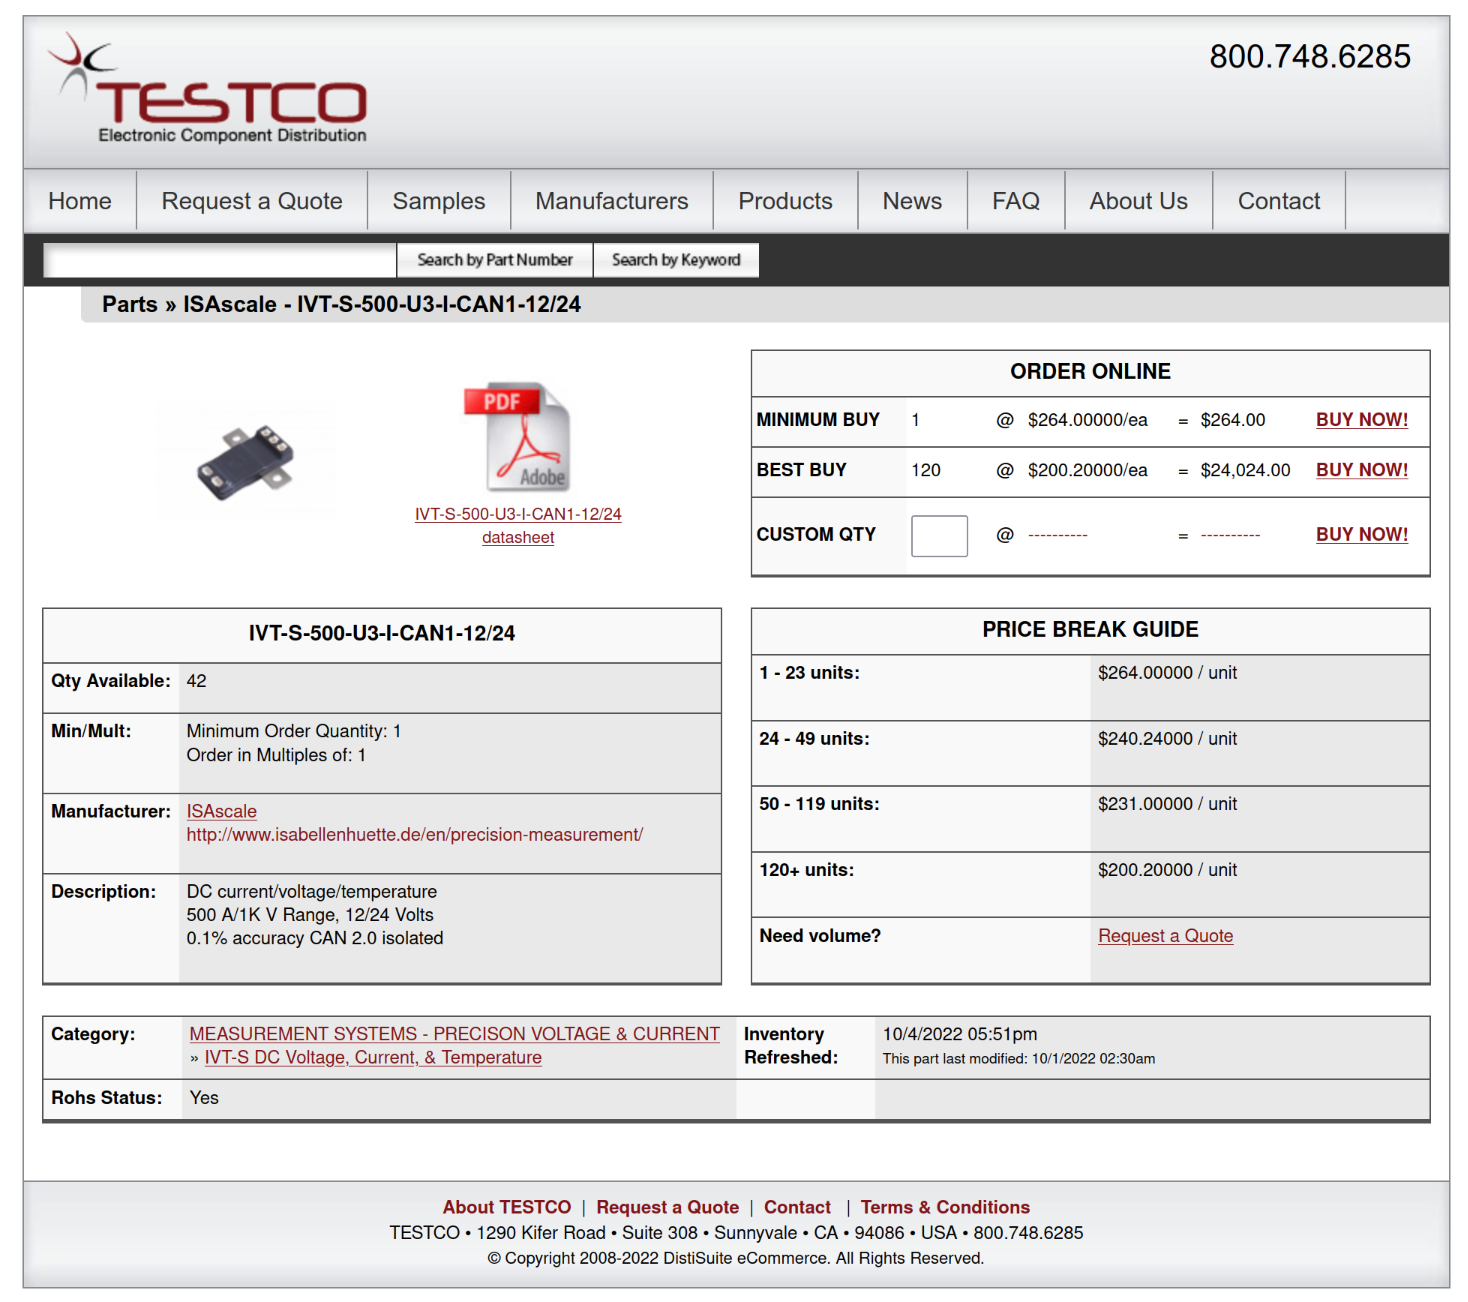Open the FAQ page
Image resolution: width=1468 pixels, height=1302 pixels.
1016,201
